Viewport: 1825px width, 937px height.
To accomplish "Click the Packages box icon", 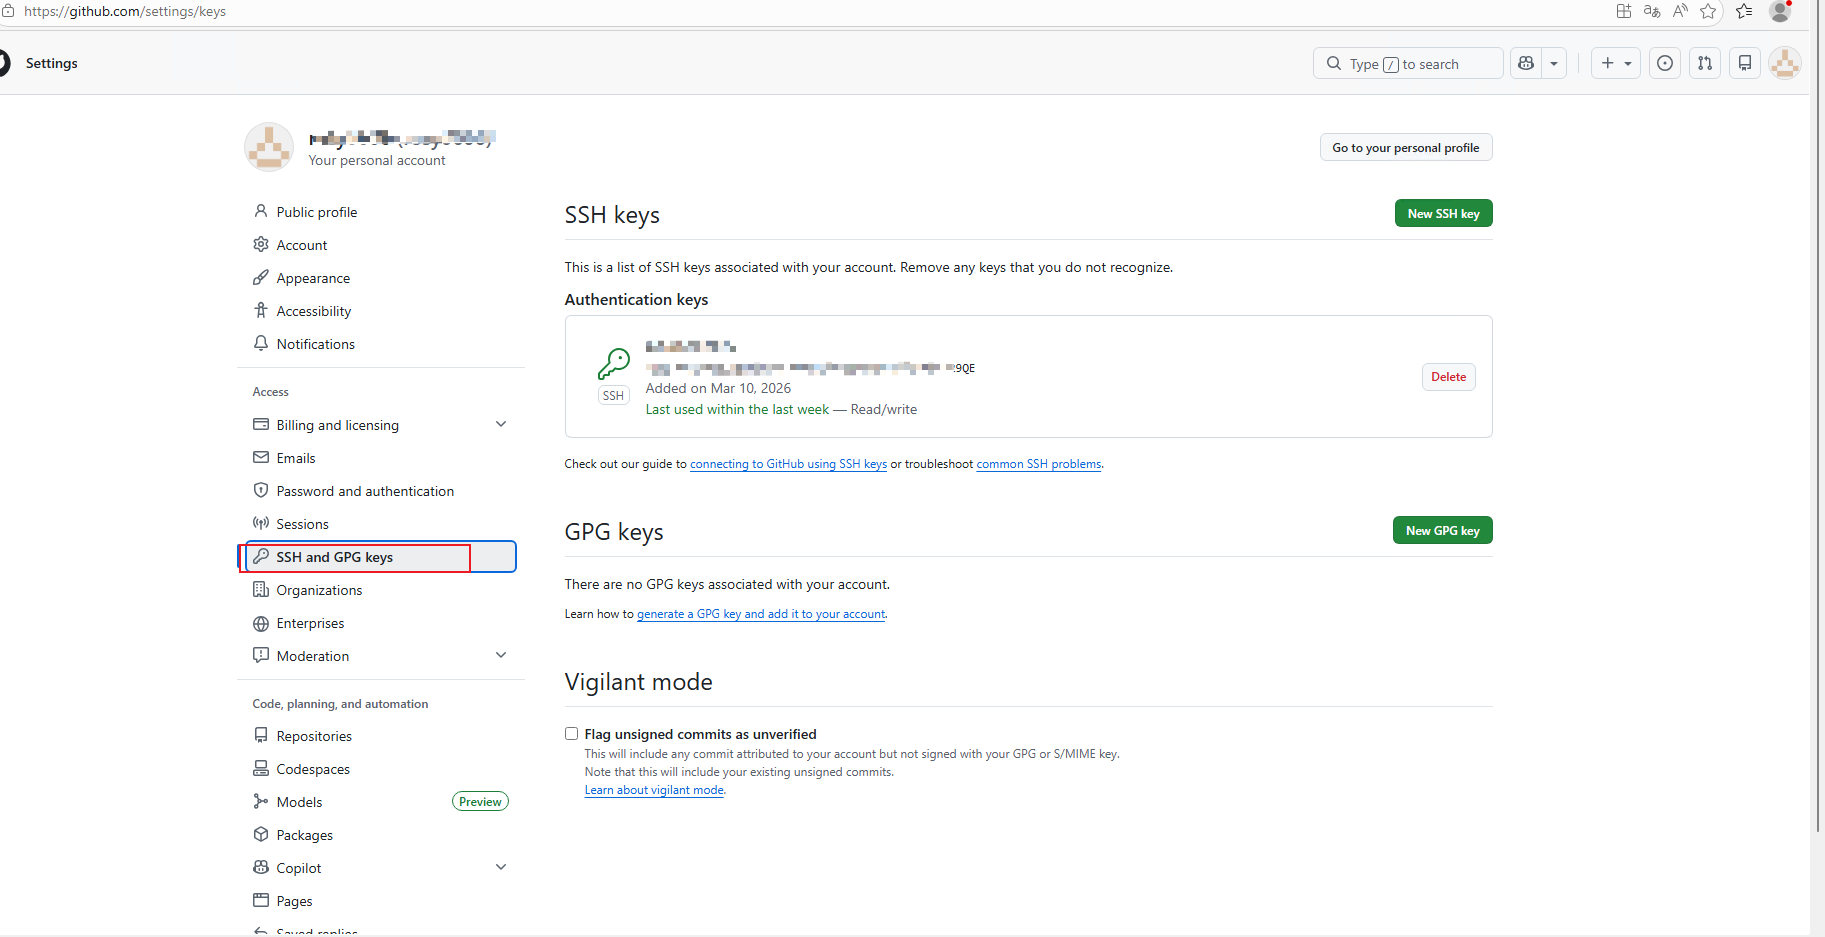I will [x=261, y=834].
